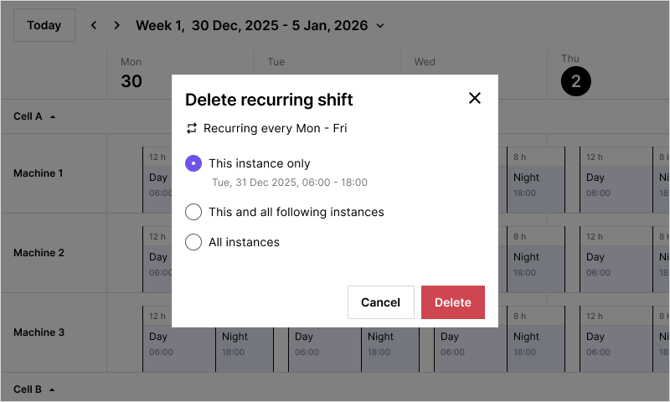670x402 pixels.
Task: Confirm with the red Delete button
Action: (452, 302)
